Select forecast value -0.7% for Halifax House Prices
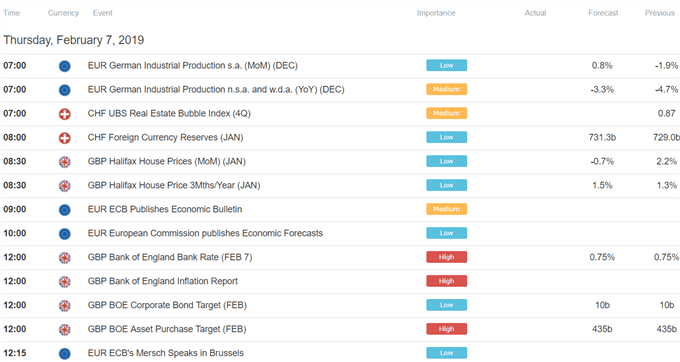Image resolution: width=680 pixels, height=362 pixels. [602, 161]
